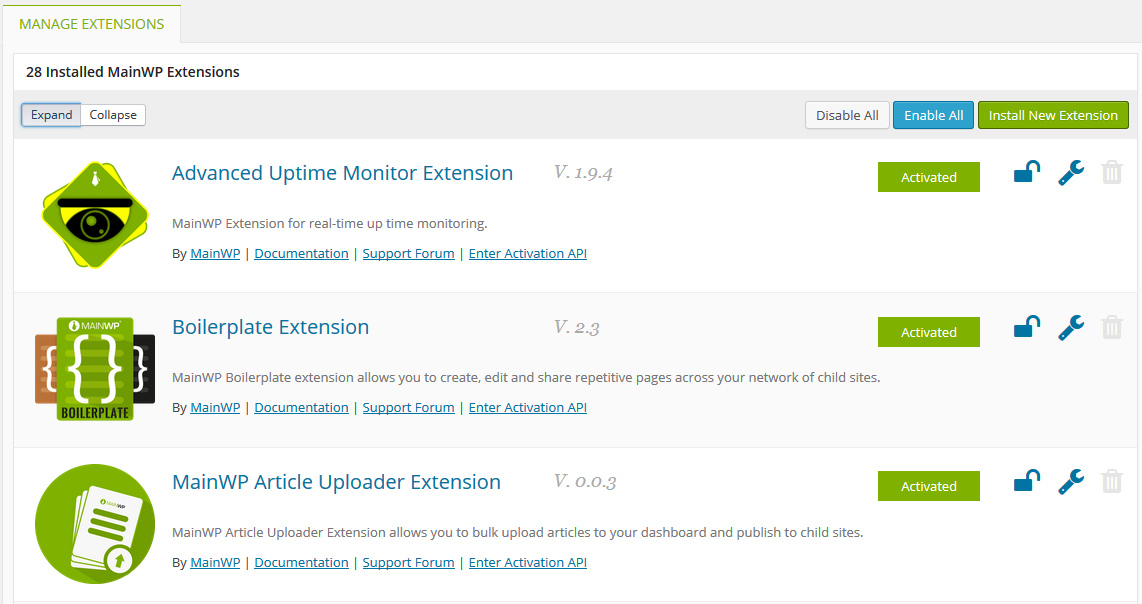The height and width of the screenshot is (604, 1142).
Task: Click padlock icon for Boilerplate Extension
Action: click(x=1027, y=326)
